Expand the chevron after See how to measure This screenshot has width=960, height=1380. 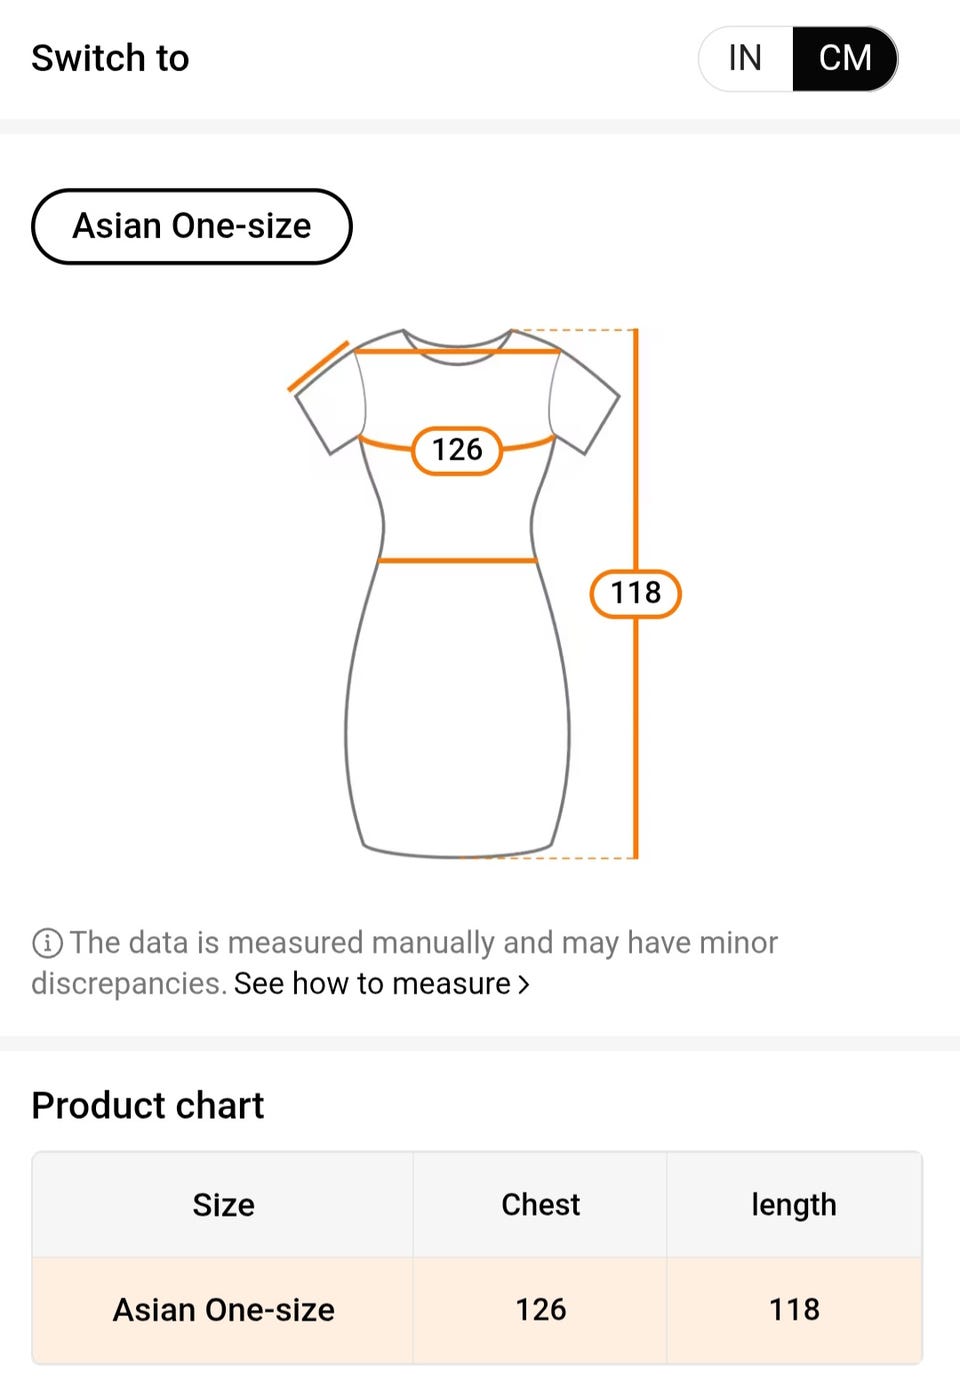point(523,985)
